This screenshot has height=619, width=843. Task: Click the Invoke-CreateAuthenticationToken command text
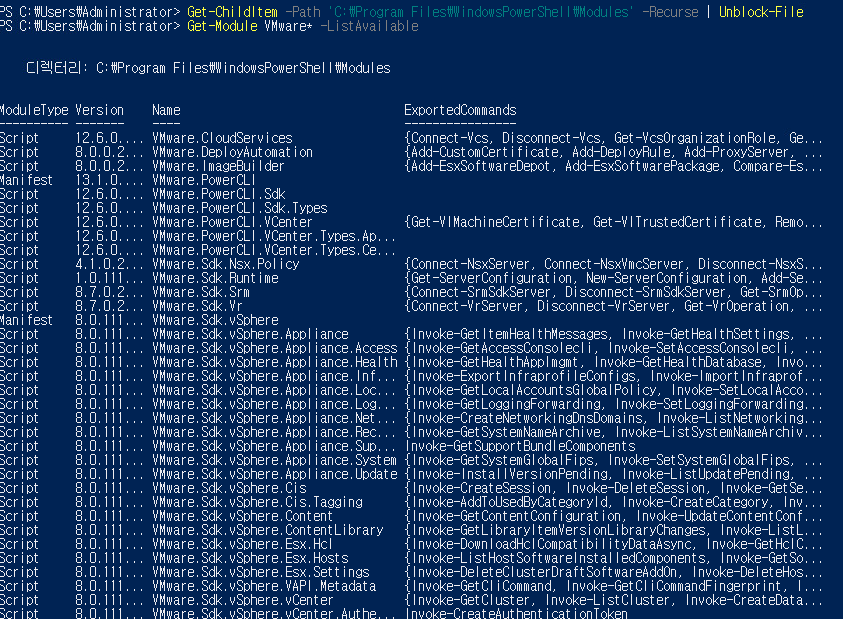tap(517, 613)
